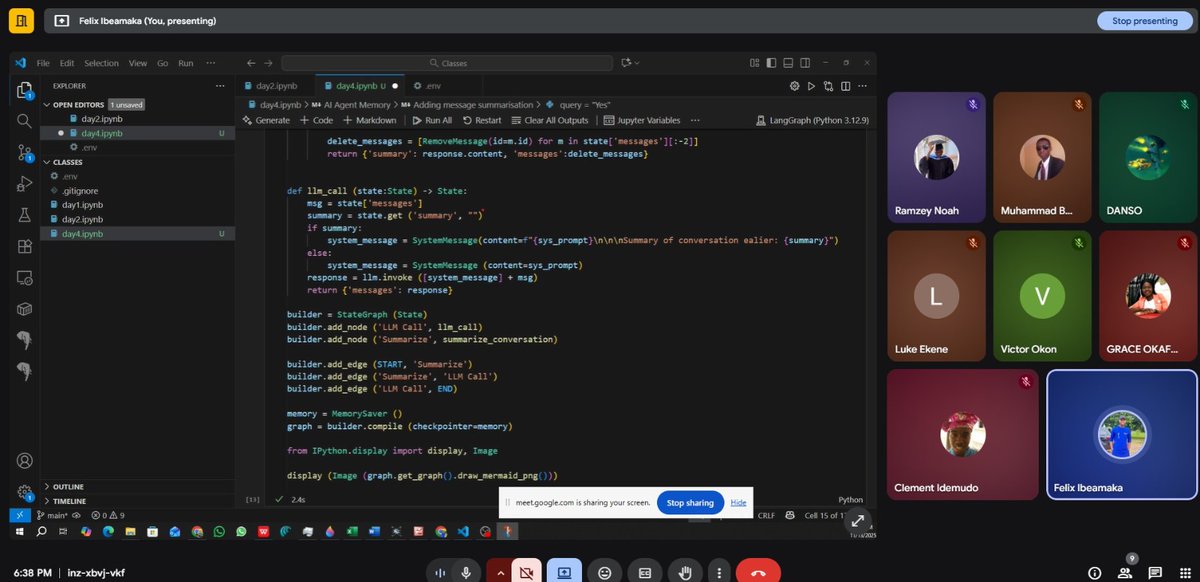Click the Stop presenting button

pyautogui.click(x=1144, y=20)
